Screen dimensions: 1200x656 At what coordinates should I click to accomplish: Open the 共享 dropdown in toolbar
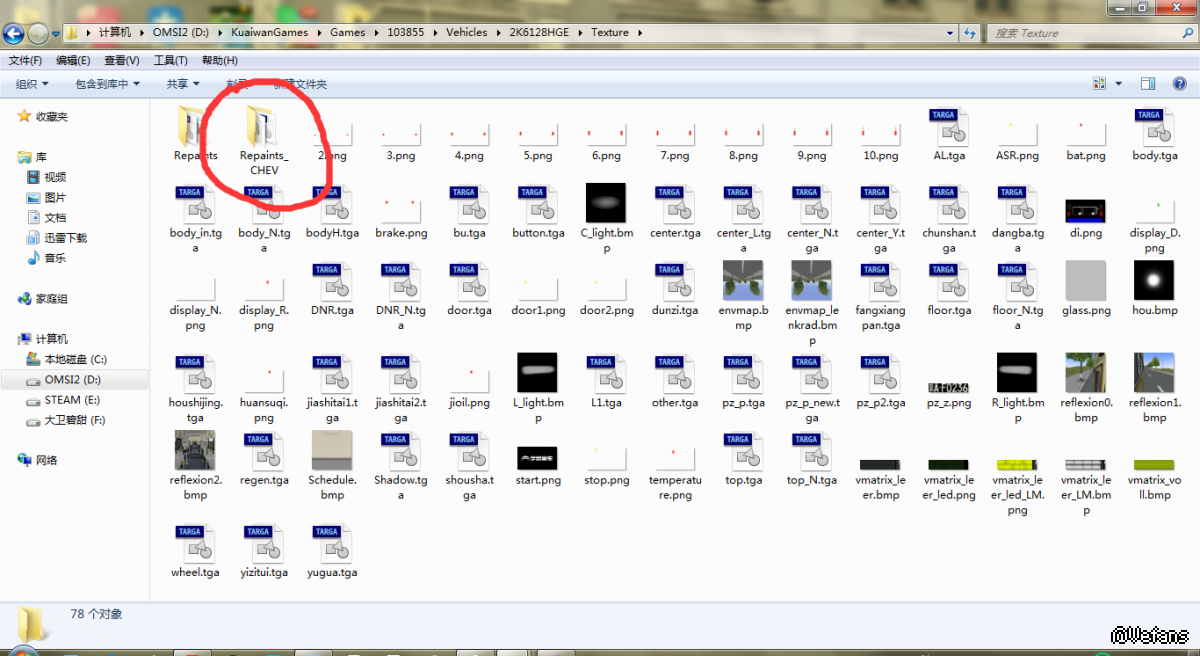coord(182,84)
